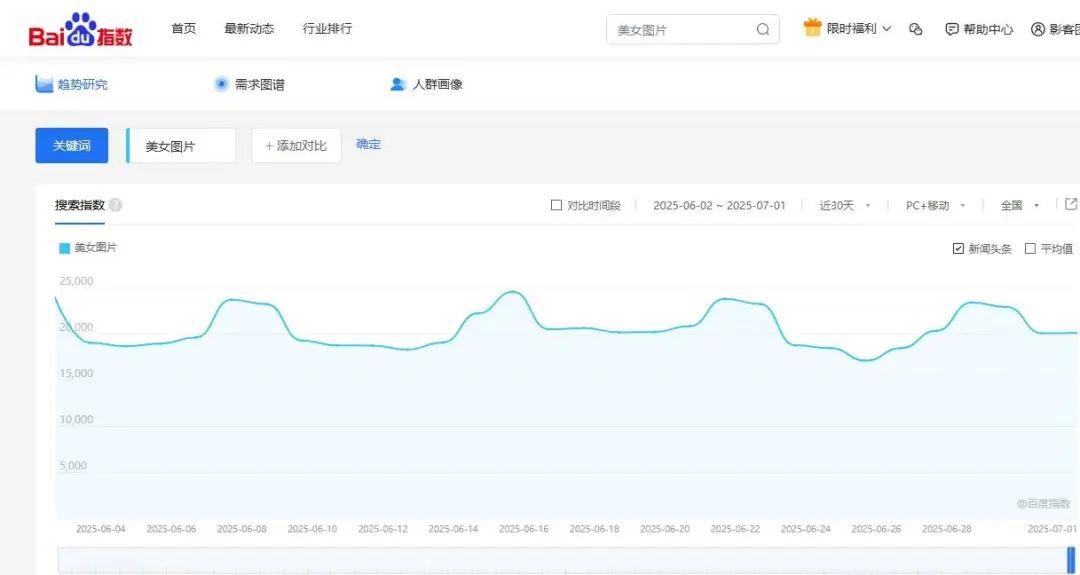Click the user account avatar icon
Viewport: 1080px width, 575px height.
1038,30
